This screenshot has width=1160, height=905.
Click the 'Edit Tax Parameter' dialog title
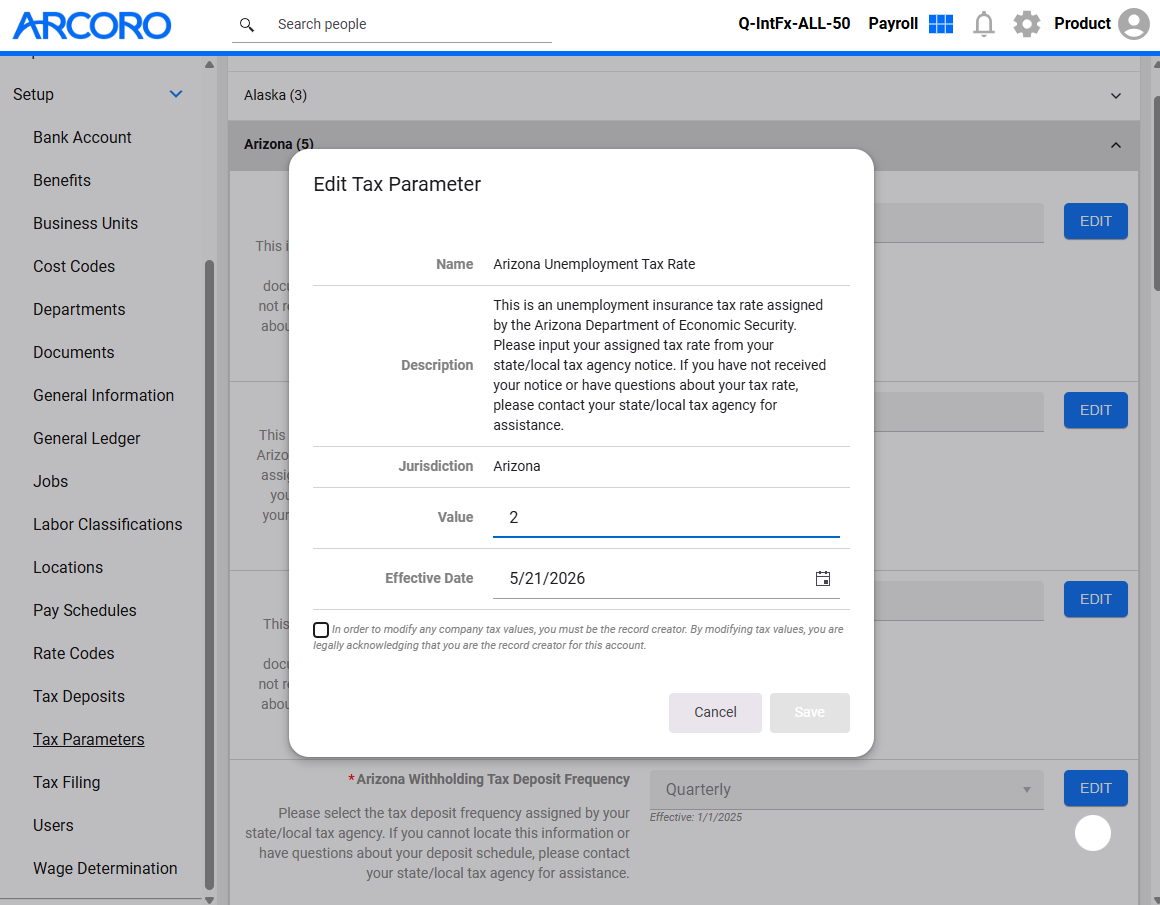coord(397,184)
